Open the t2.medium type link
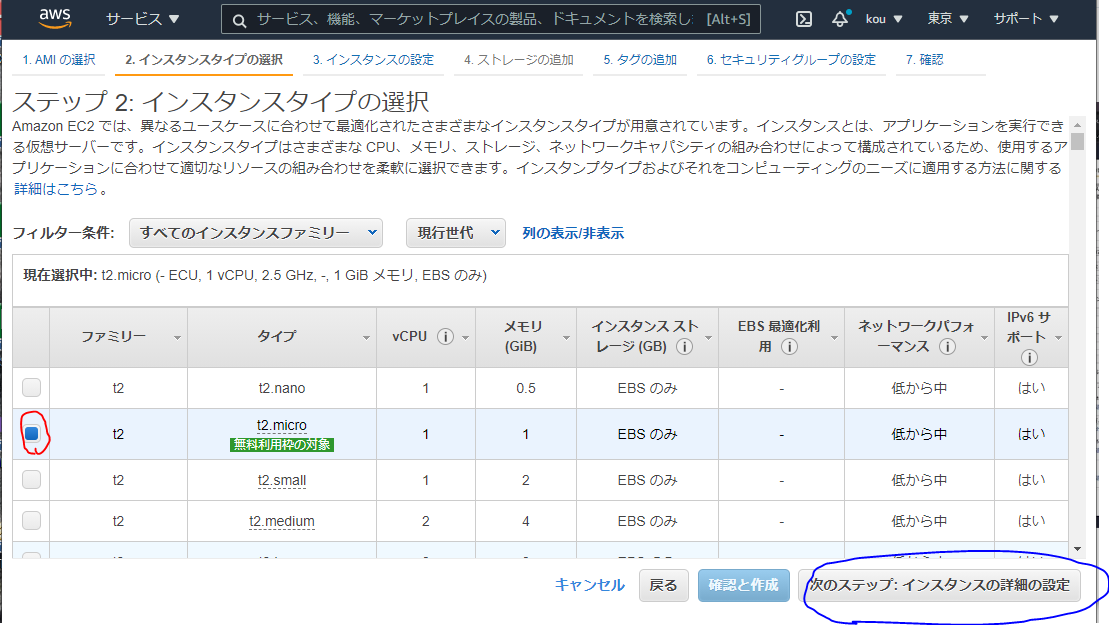 point(281,521)
